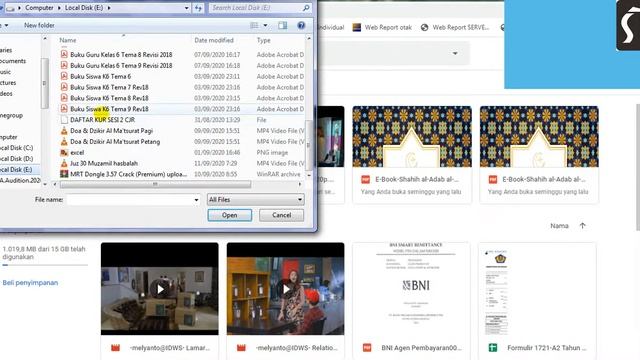This screenshot has width=640, height=360.
Task: Click the Search Local Disk (E:) field
Action: click(x=255, y=8)
